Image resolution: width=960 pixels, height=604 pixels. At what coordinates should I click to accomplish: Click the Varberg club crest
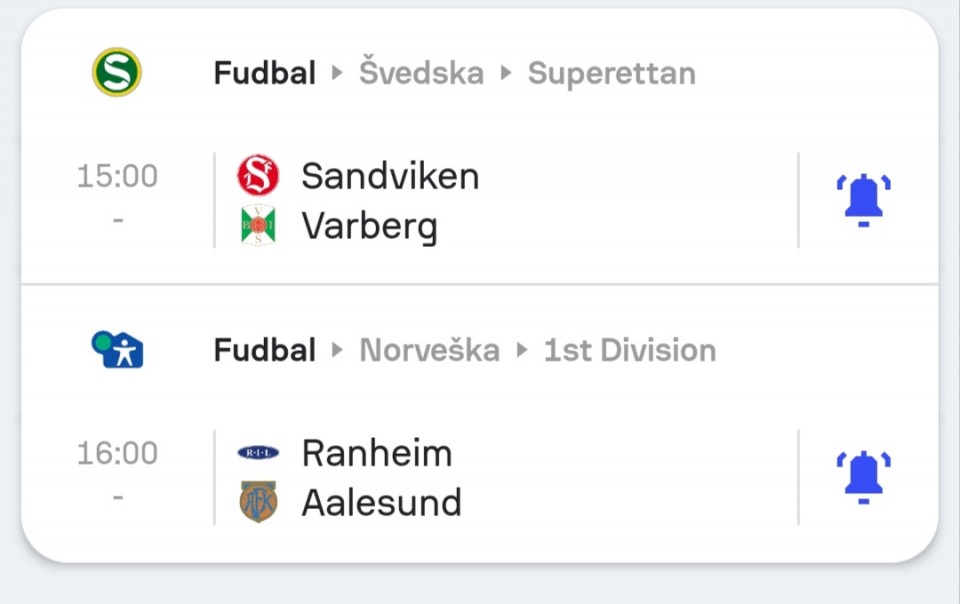coord(258,225)
